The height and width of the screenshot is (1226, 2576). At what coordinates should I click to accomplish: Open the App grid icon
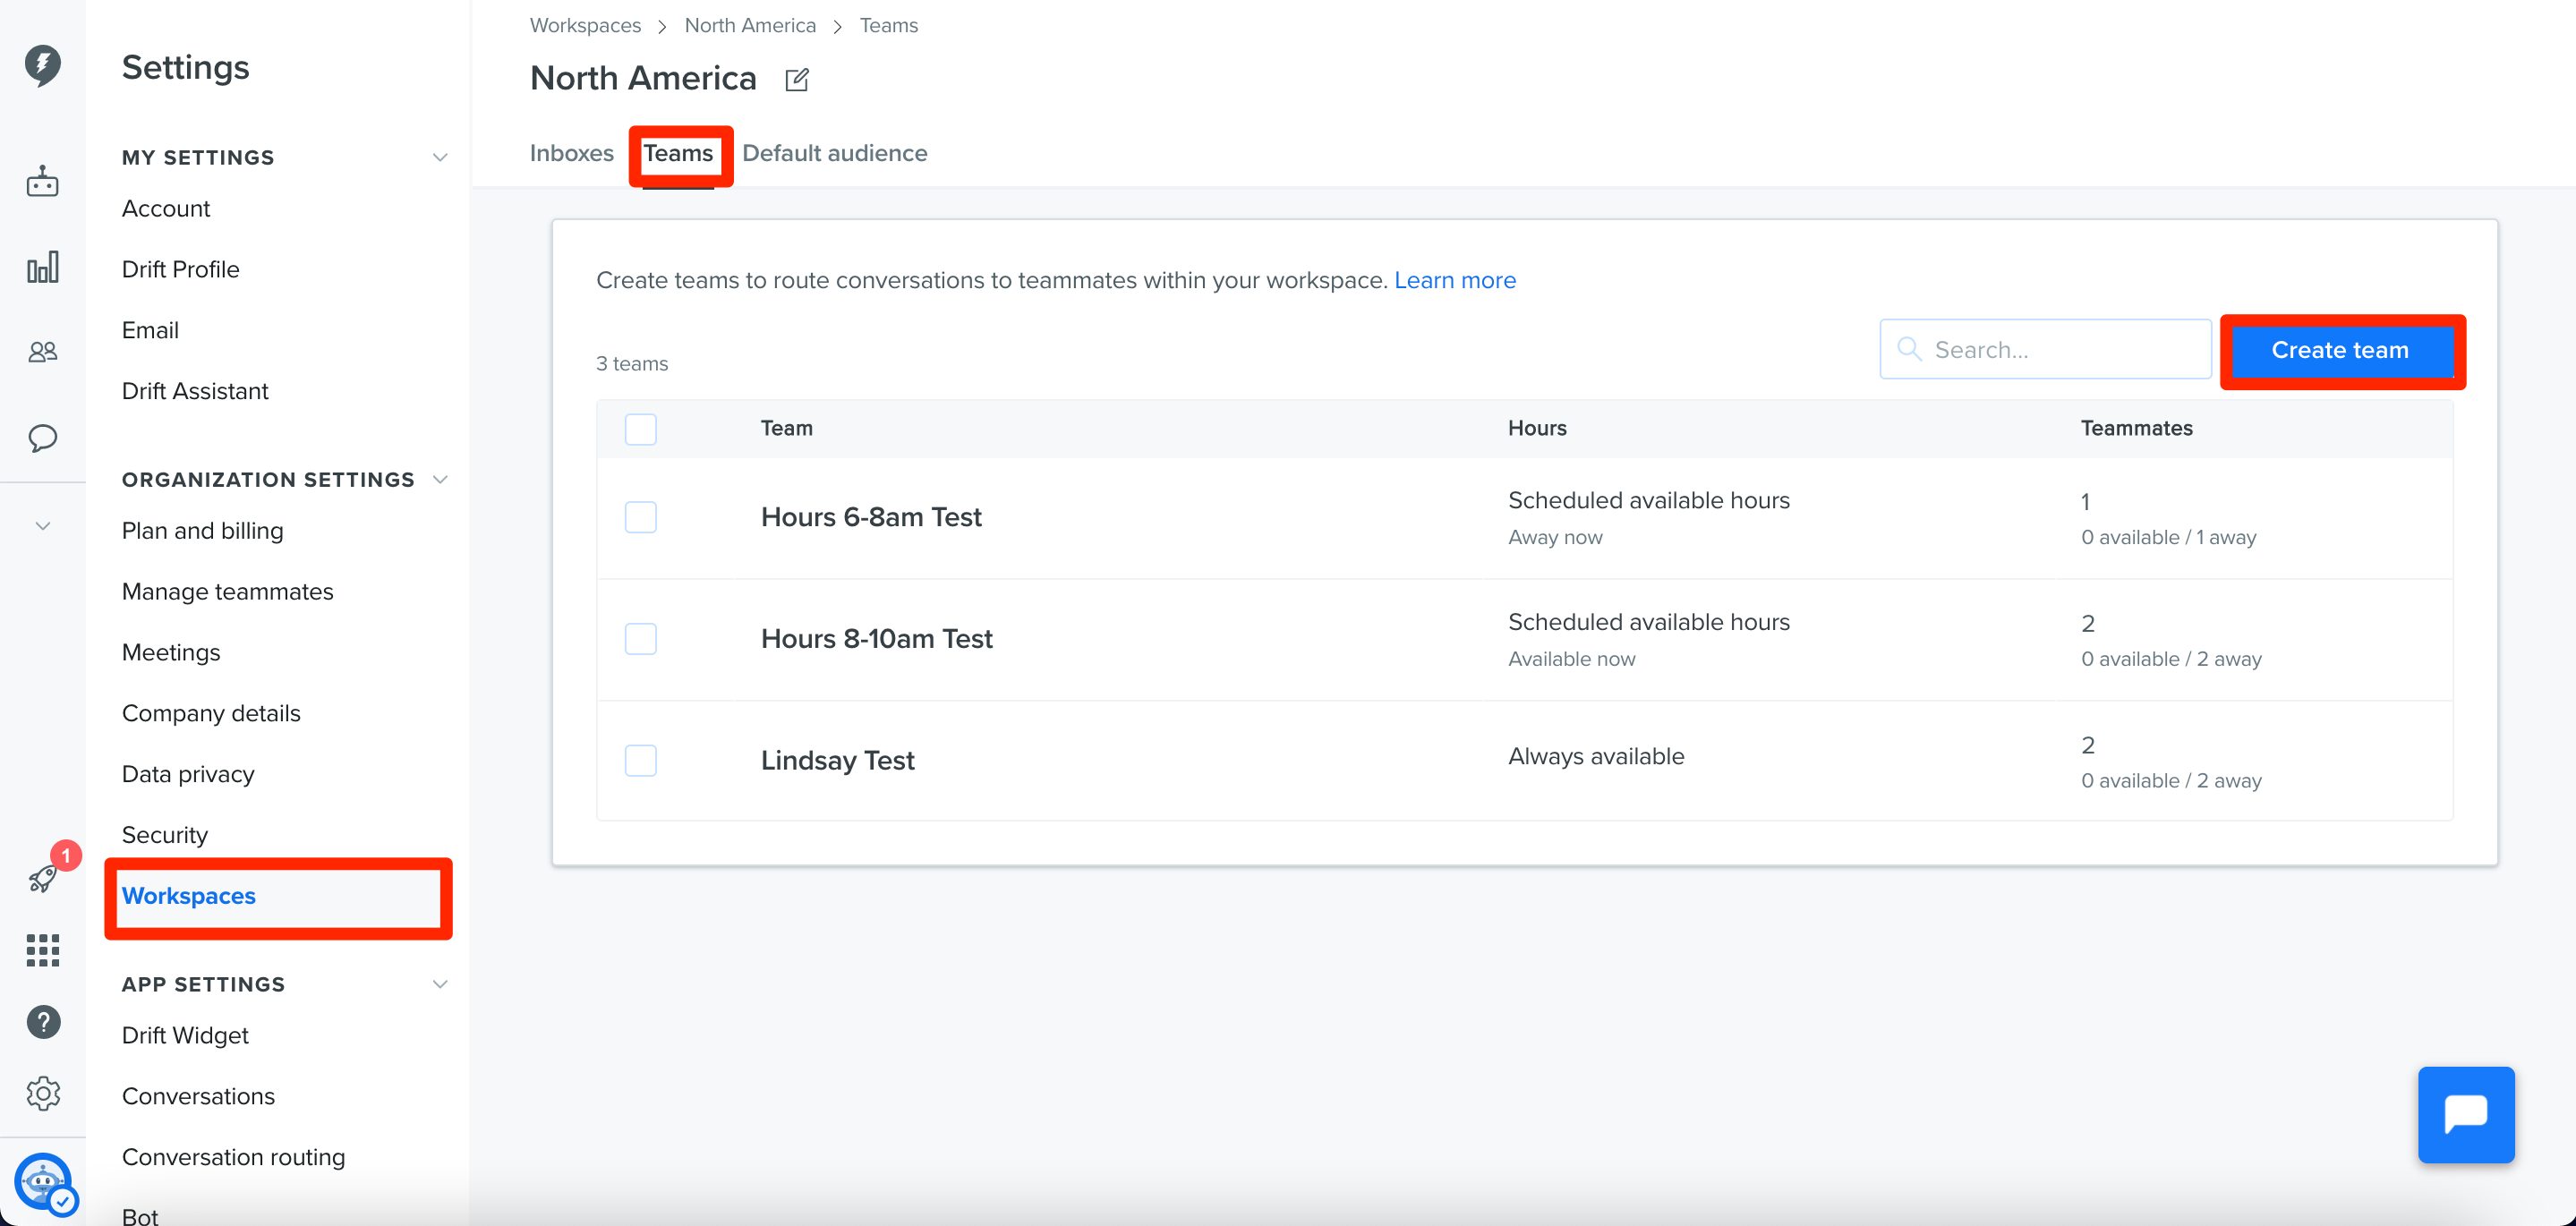42,950
